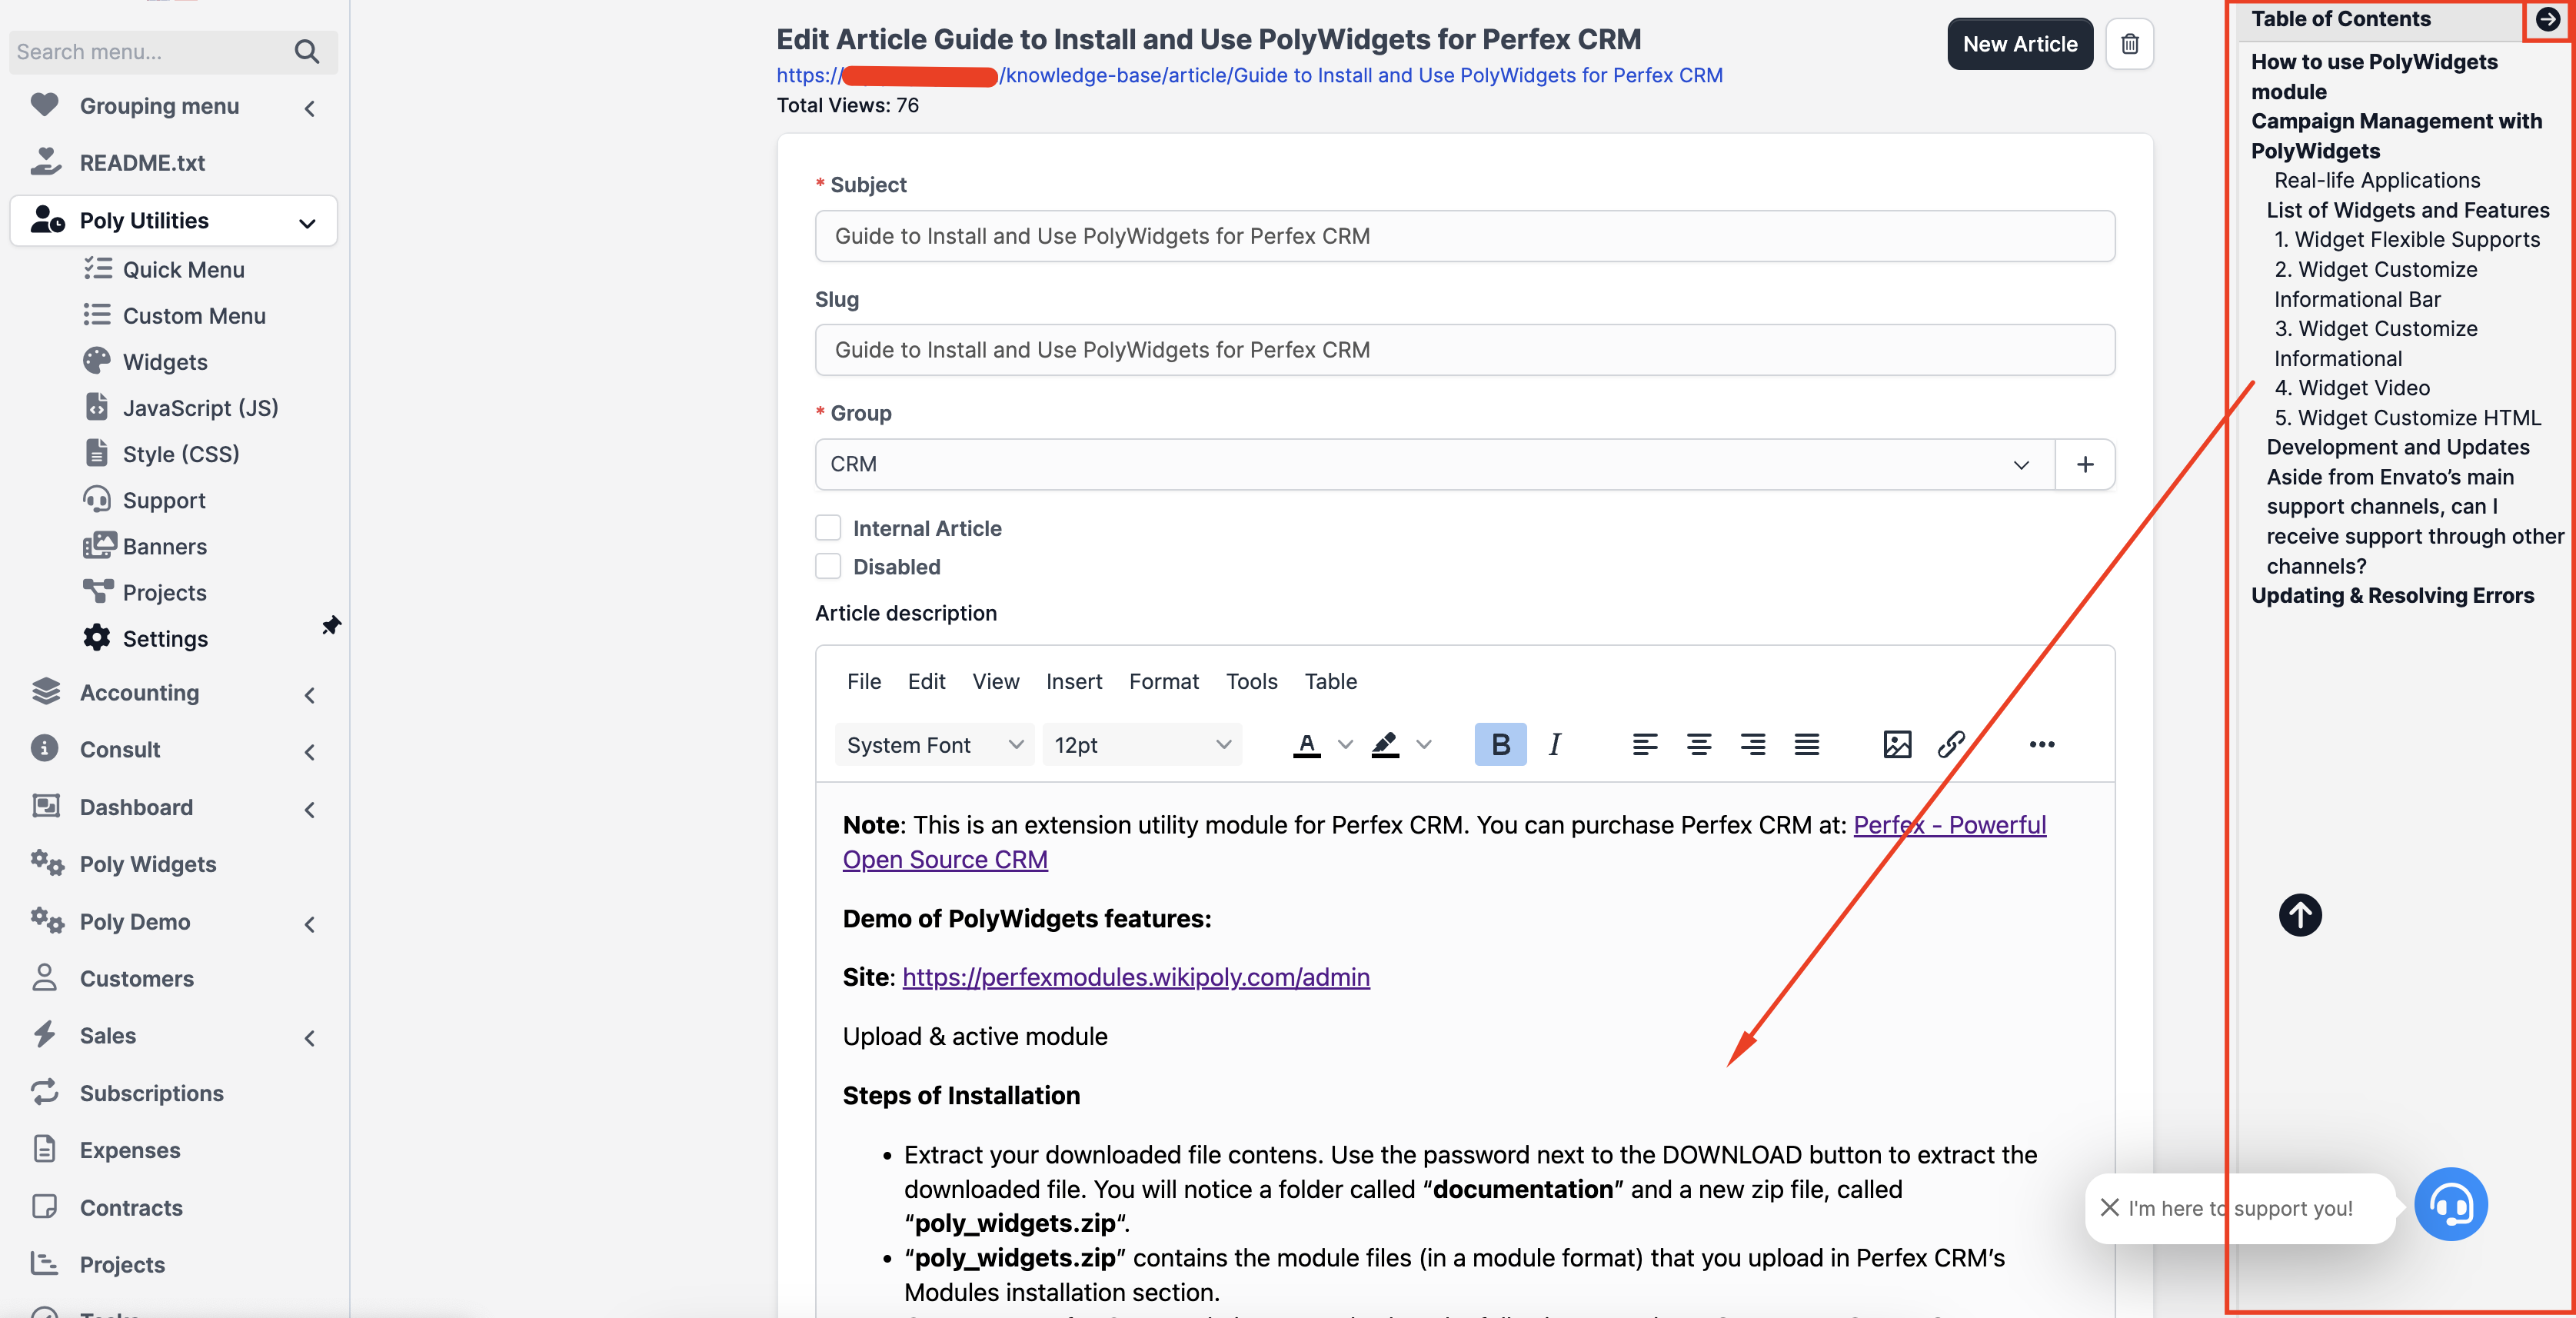Collapse the Table of Contents arrow icon

(2547, 19)
